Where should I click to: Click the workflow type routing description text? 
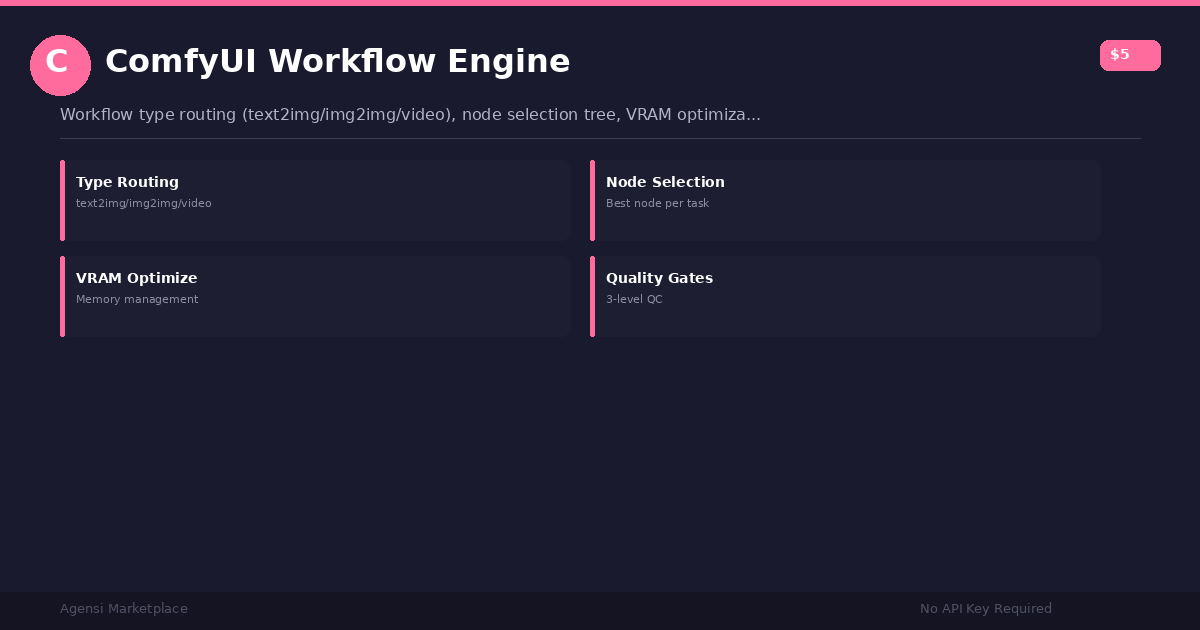[x=410, y=115]
